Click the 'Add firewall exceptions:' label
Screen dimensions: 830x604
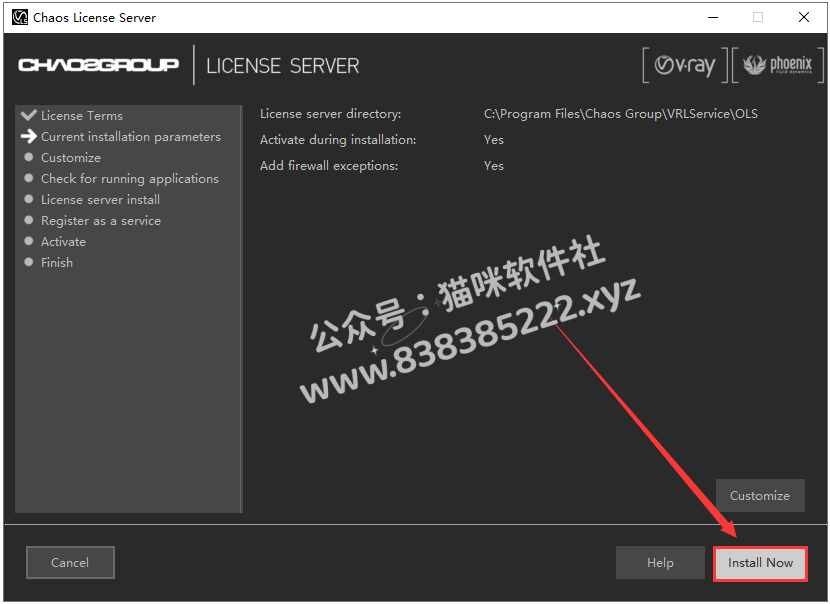pos(329,166)
